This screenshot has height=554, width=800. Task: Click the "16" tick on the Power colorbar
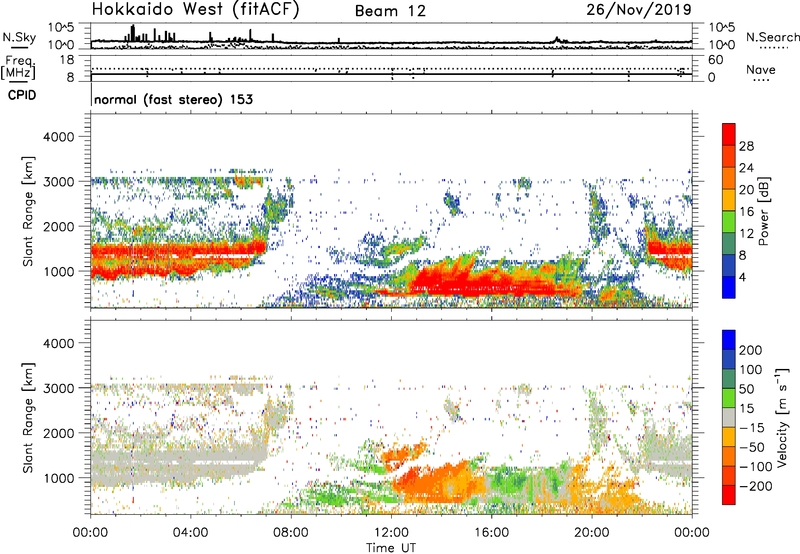click(x=746, y=211)
